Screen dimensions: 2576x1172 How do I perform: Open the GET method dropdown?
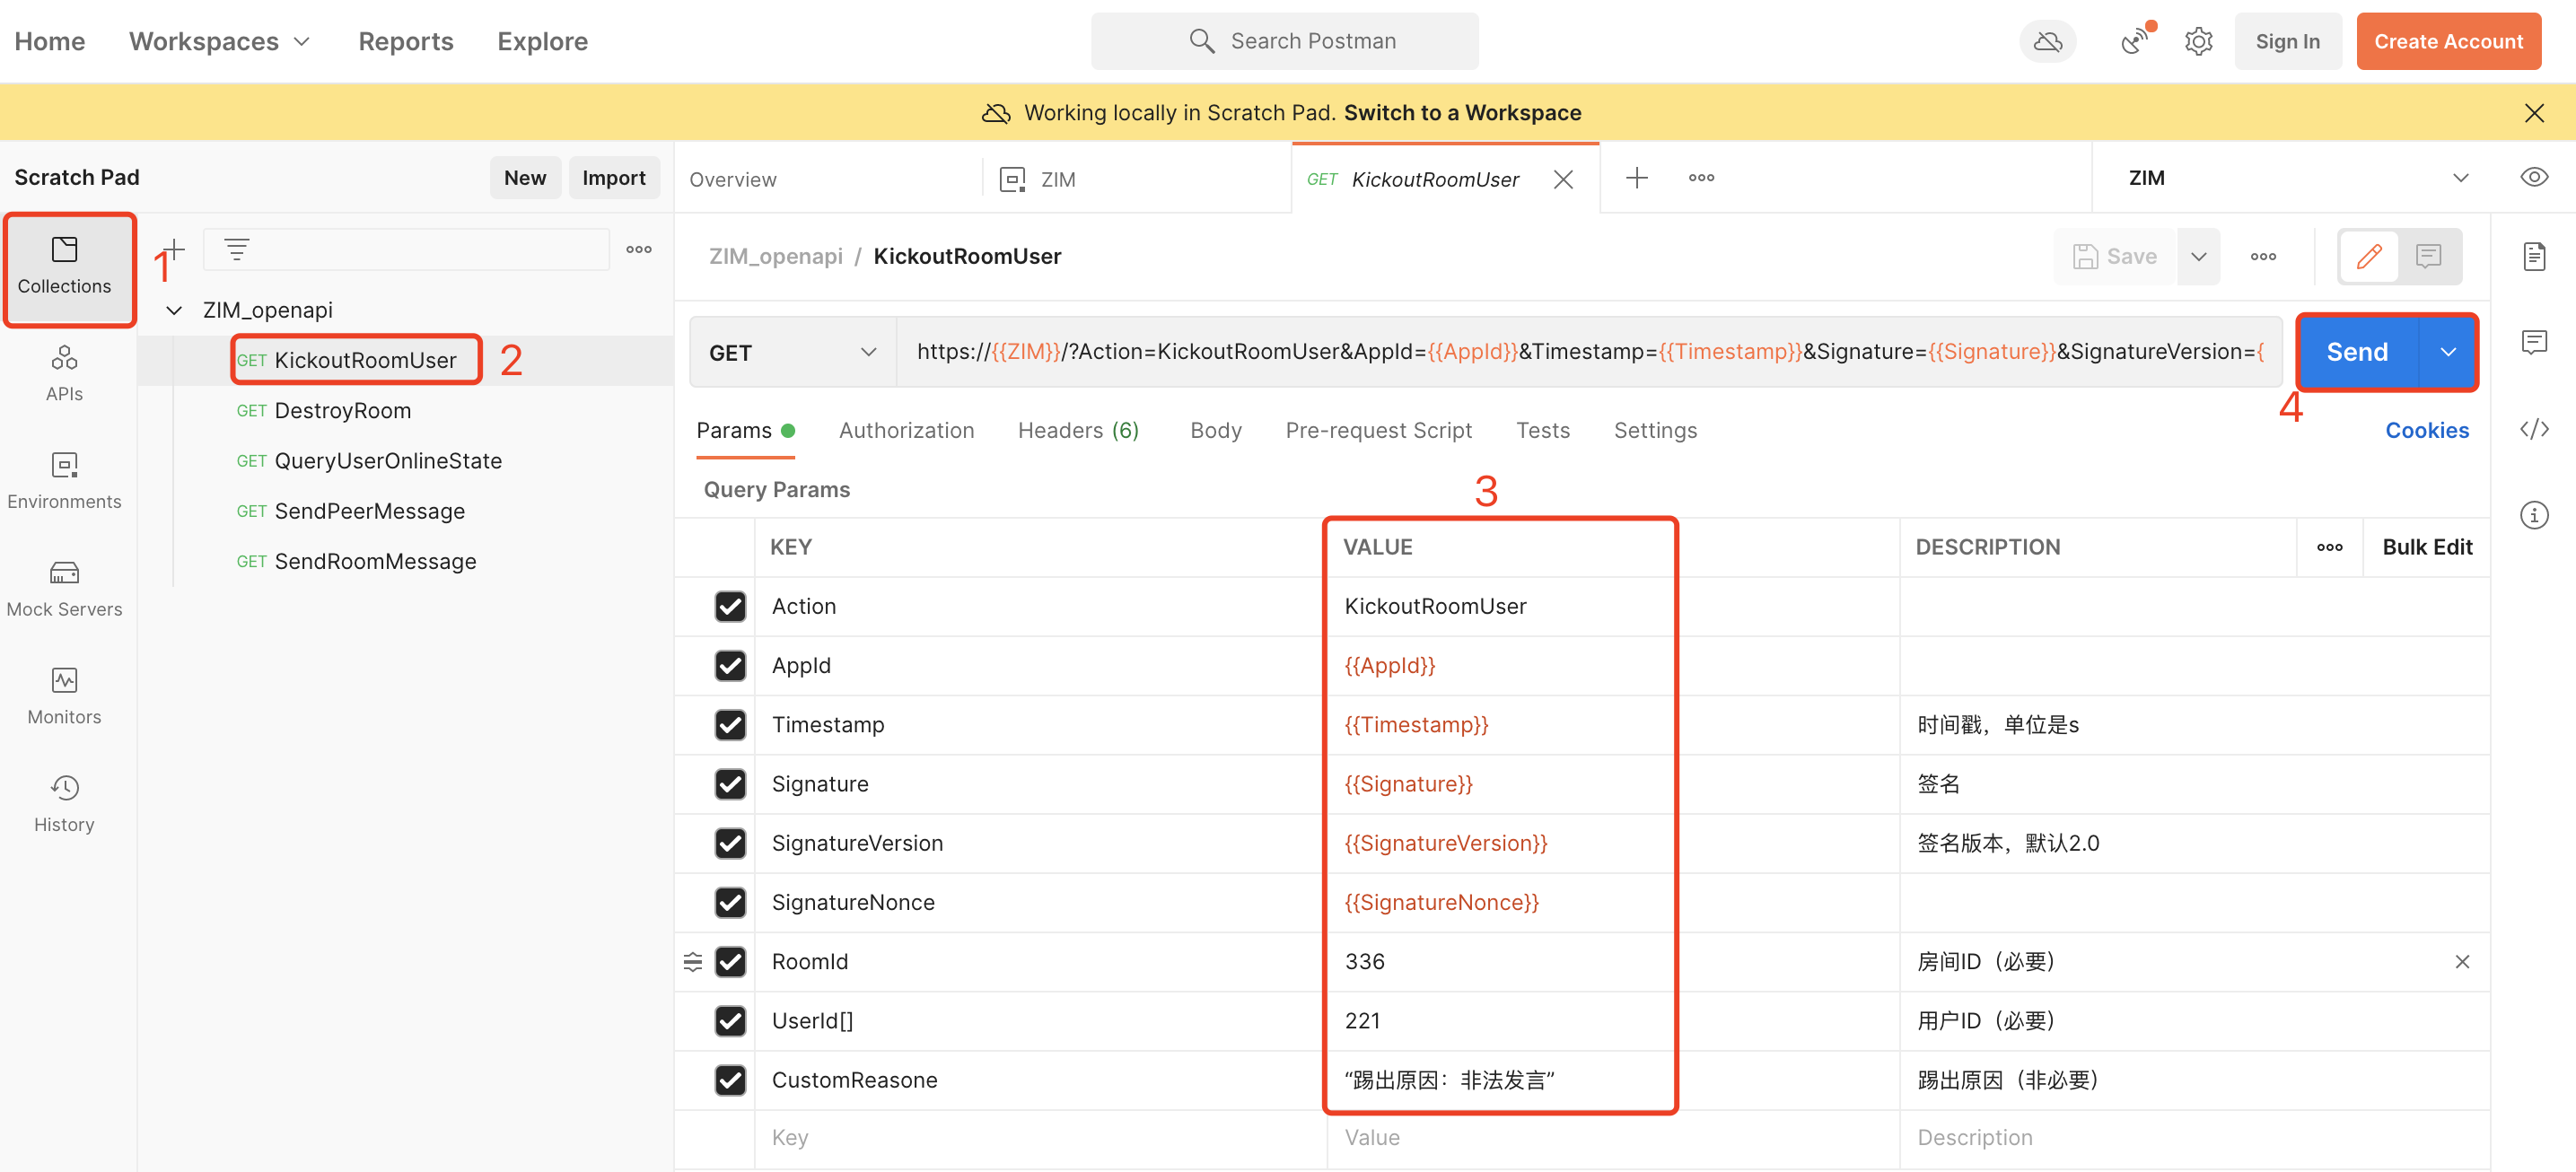point(792,352)
